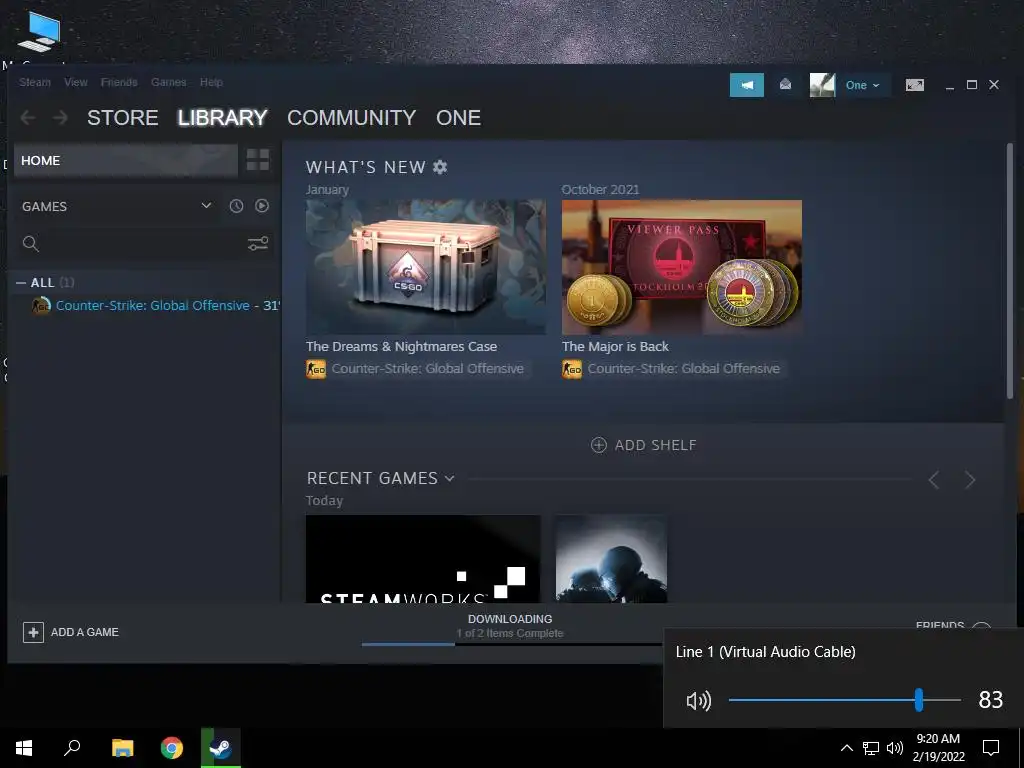Switch to the LIBRARY tab

tap(222, 118)
